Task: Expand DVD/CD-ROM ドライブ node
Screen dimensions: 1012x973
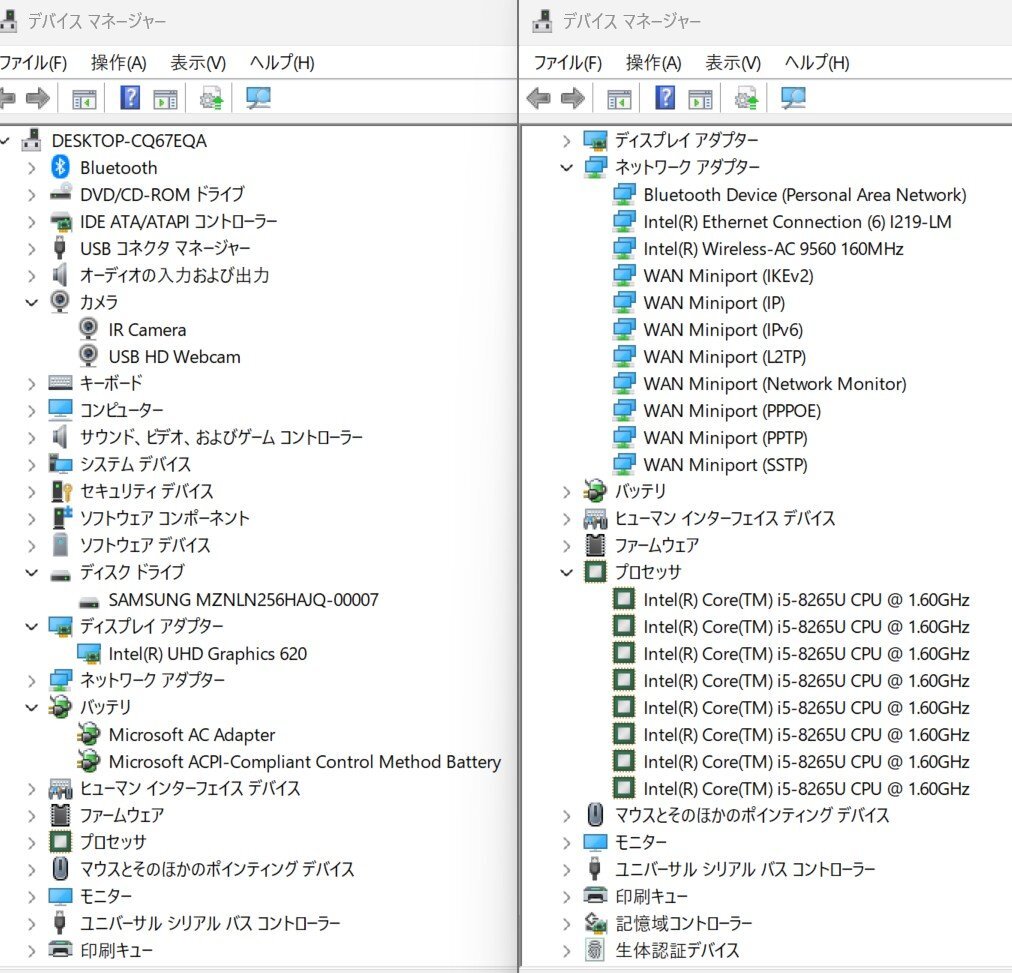Action: click(31, 195)
